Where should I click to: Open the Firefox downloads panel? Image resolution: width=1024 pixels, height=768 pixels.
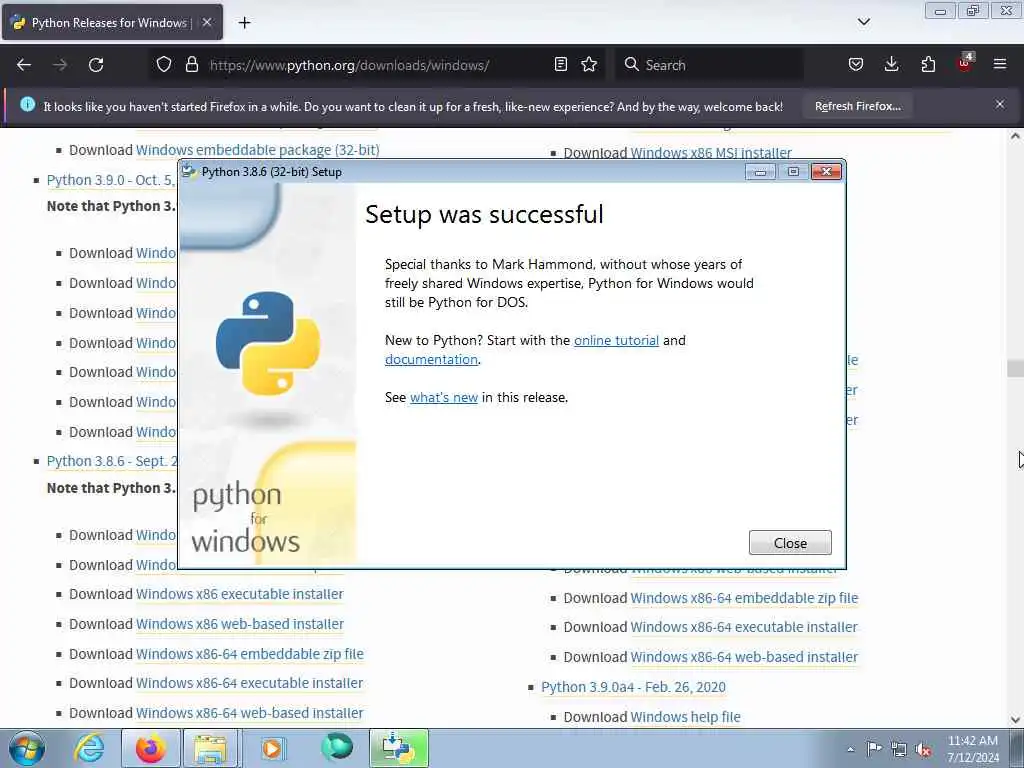click(891, 65)
